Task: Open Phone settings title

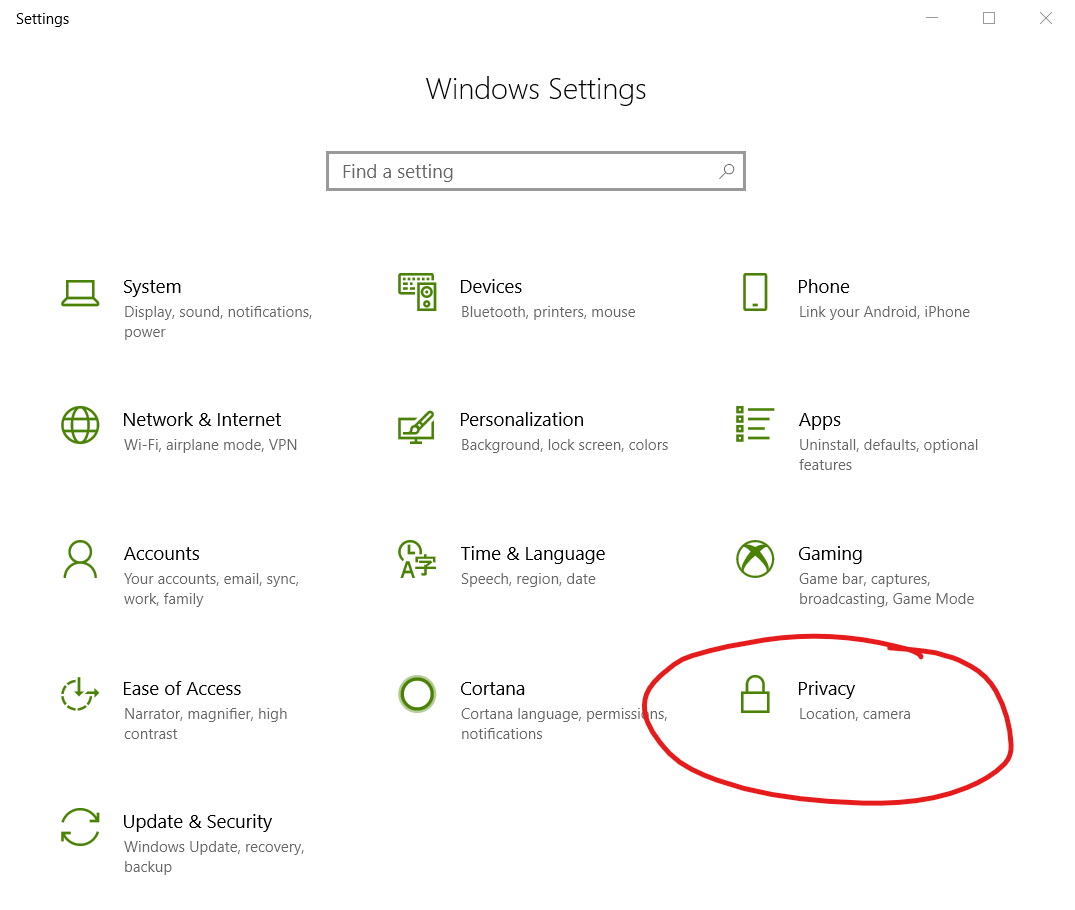Action: click(823, 287)
